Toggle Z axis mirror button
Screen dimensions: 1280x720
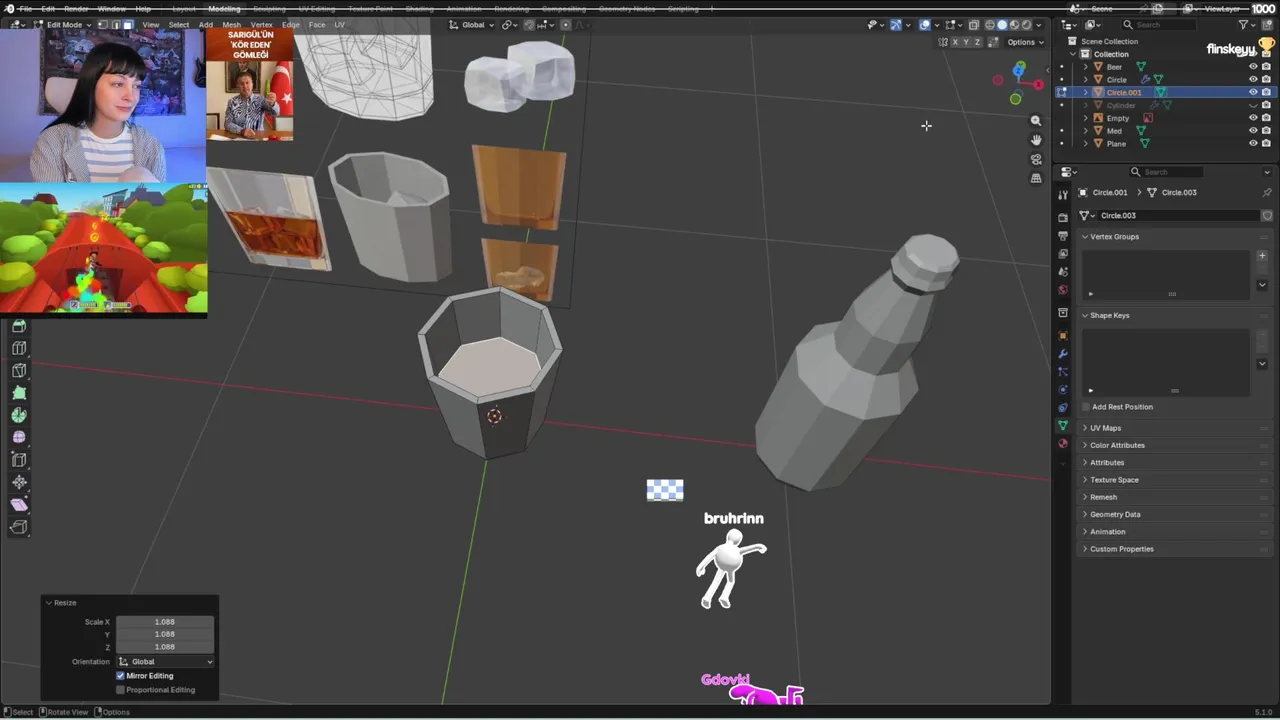pyautogui.click(x=977, y=42)
